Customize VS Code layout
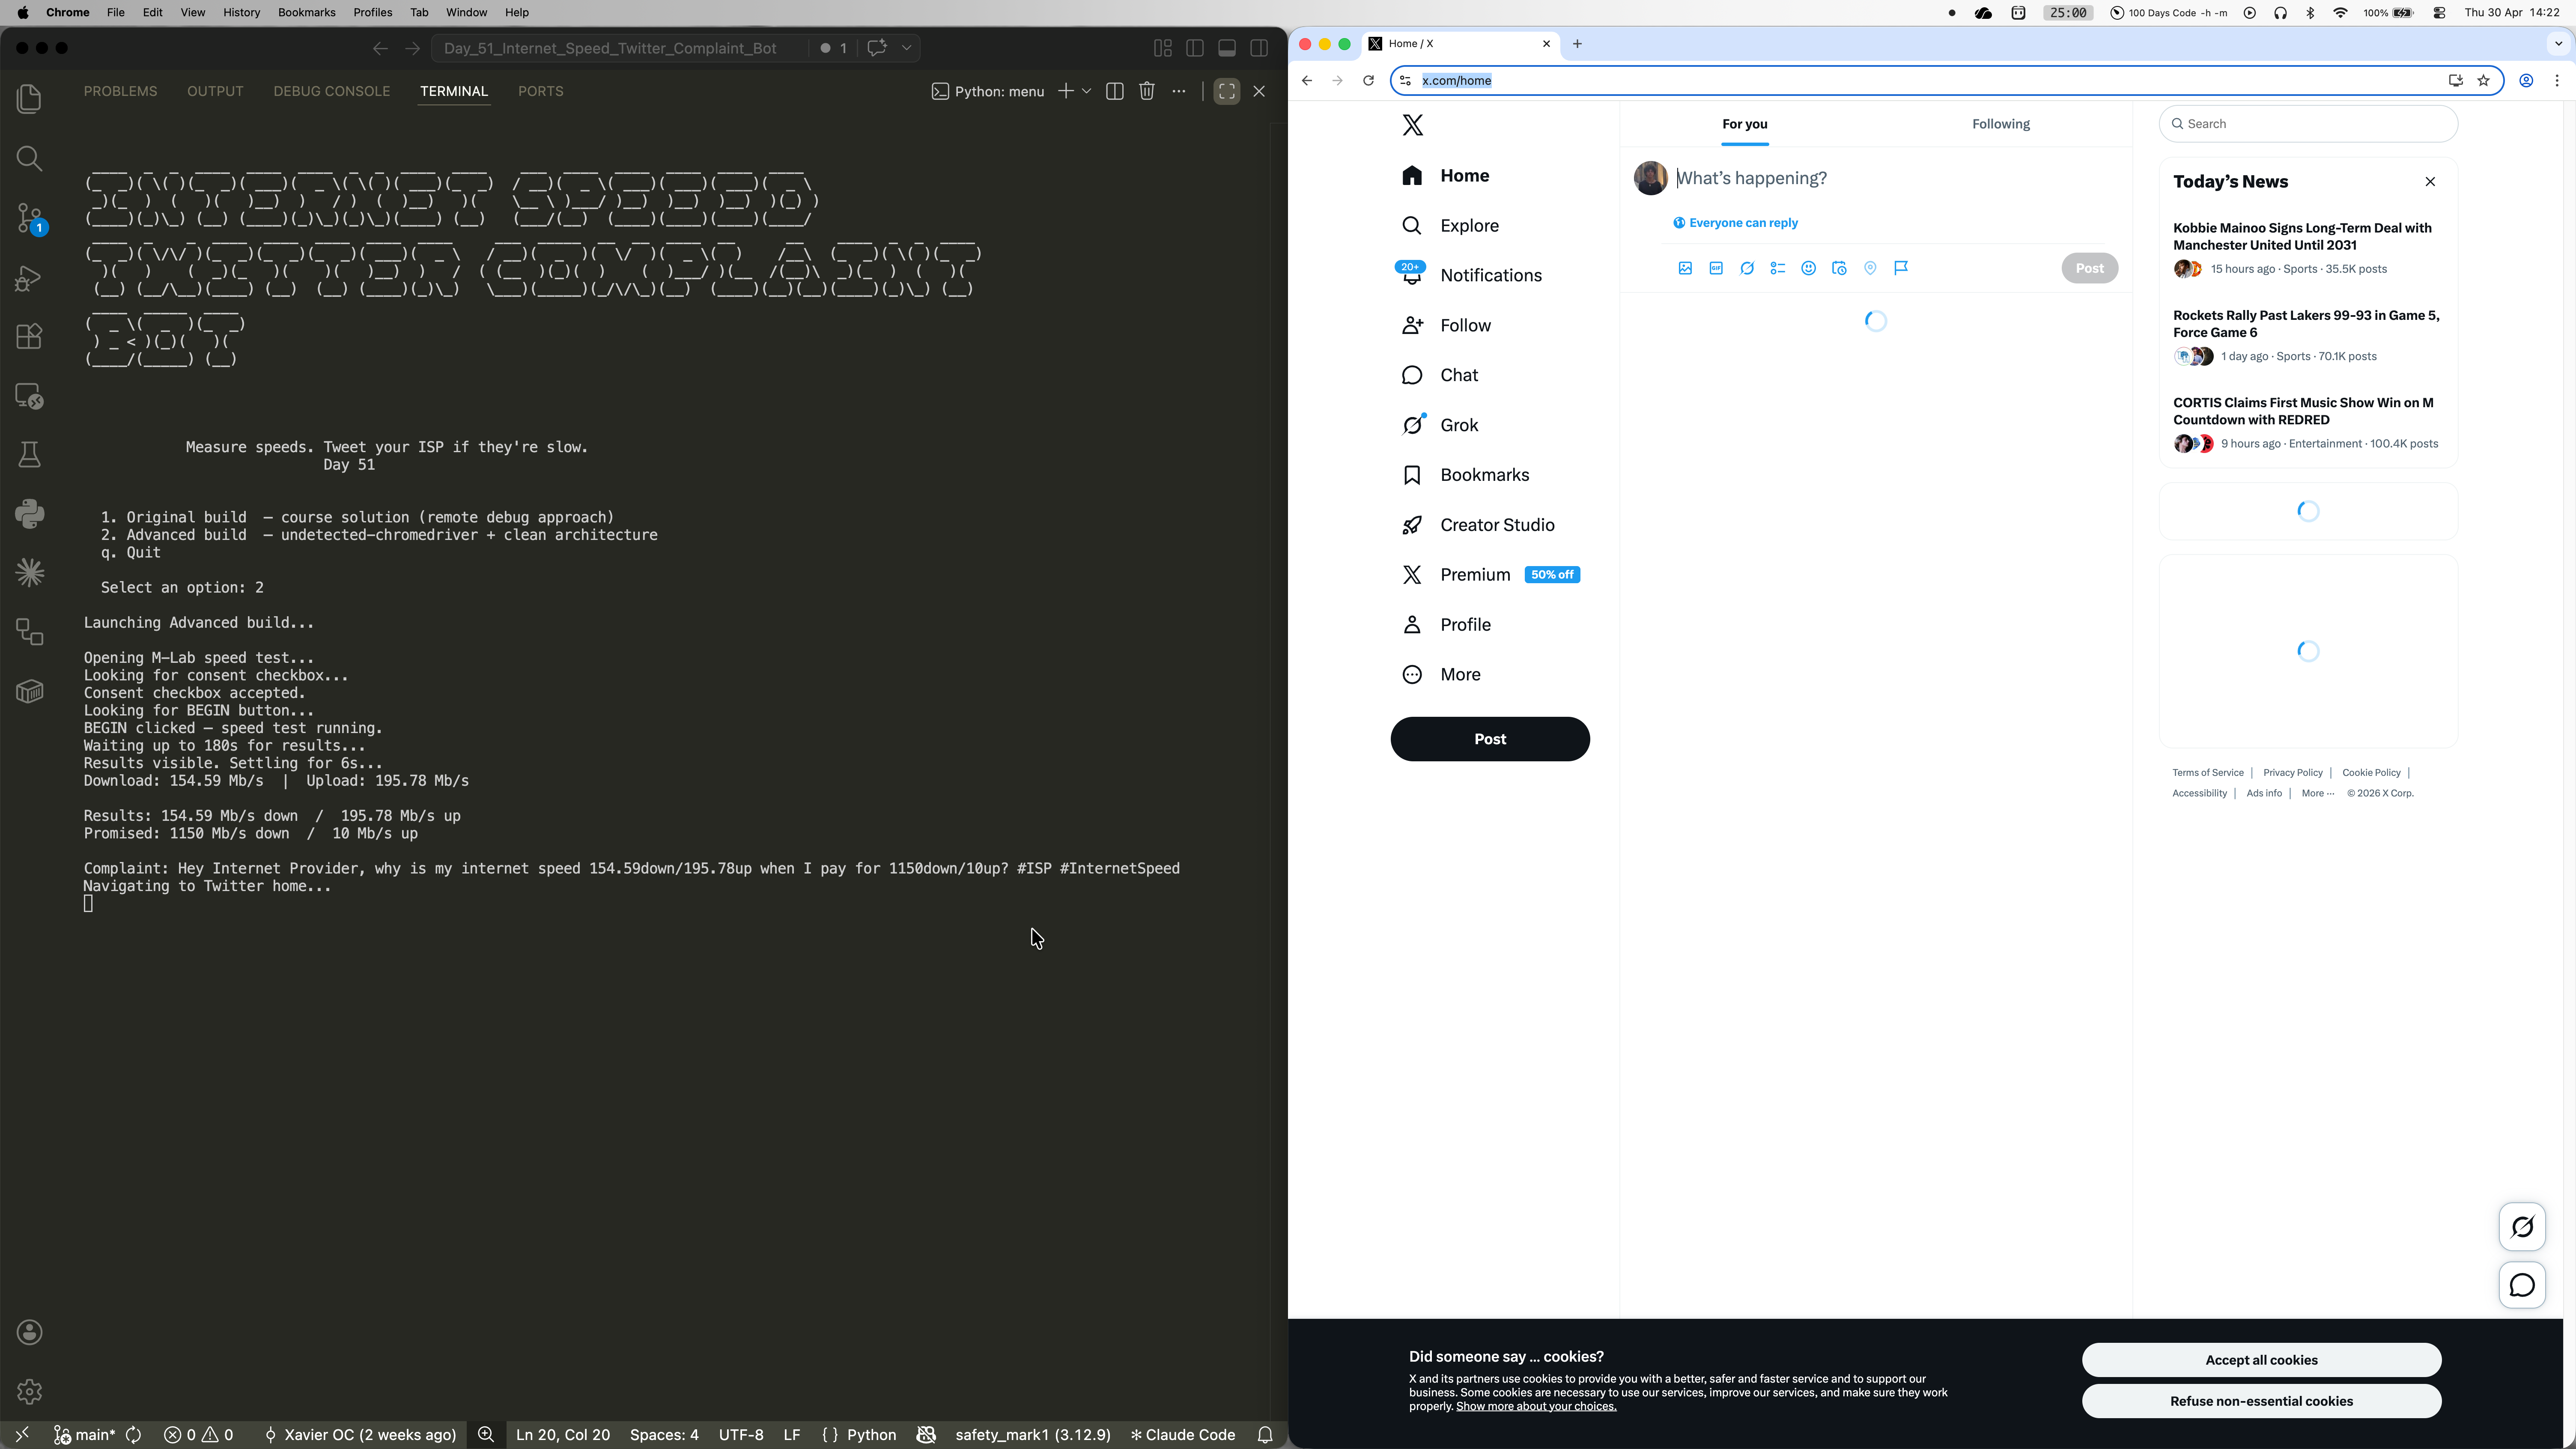 [1162, 48]
